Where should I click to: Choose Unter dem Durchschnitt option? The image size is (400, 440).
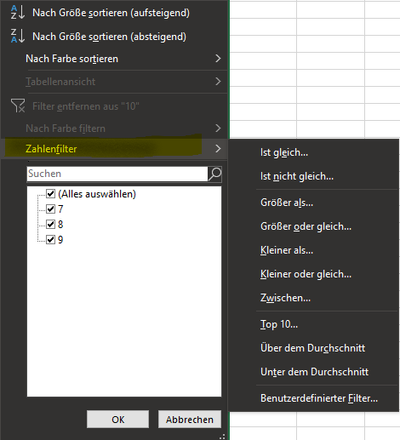pyautogui.click(x=314, y=372)
